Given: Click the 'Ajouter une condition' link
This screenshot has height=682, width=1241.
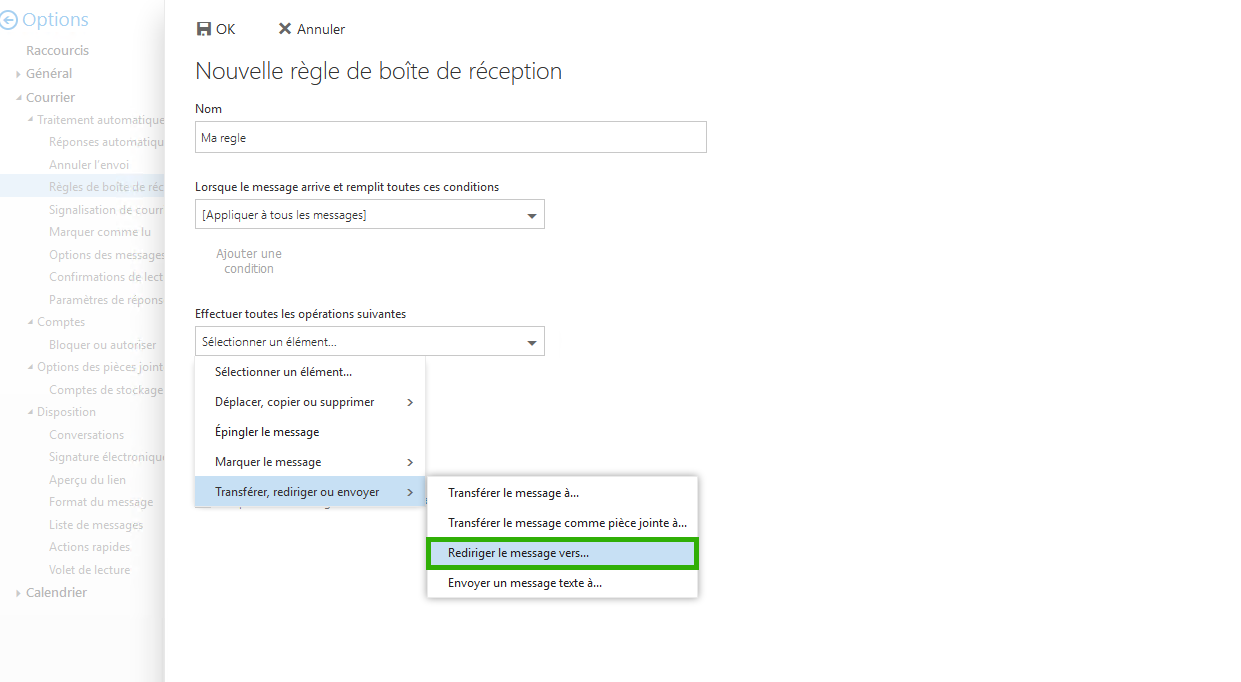Looking at the screenshot, I should [x=249, y=261].
